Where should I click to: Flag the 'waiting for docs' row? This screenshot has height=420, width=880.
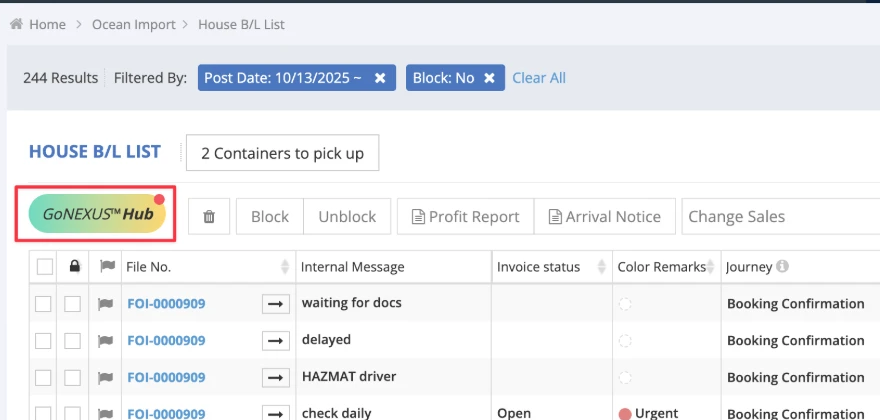tap(105, 304)
